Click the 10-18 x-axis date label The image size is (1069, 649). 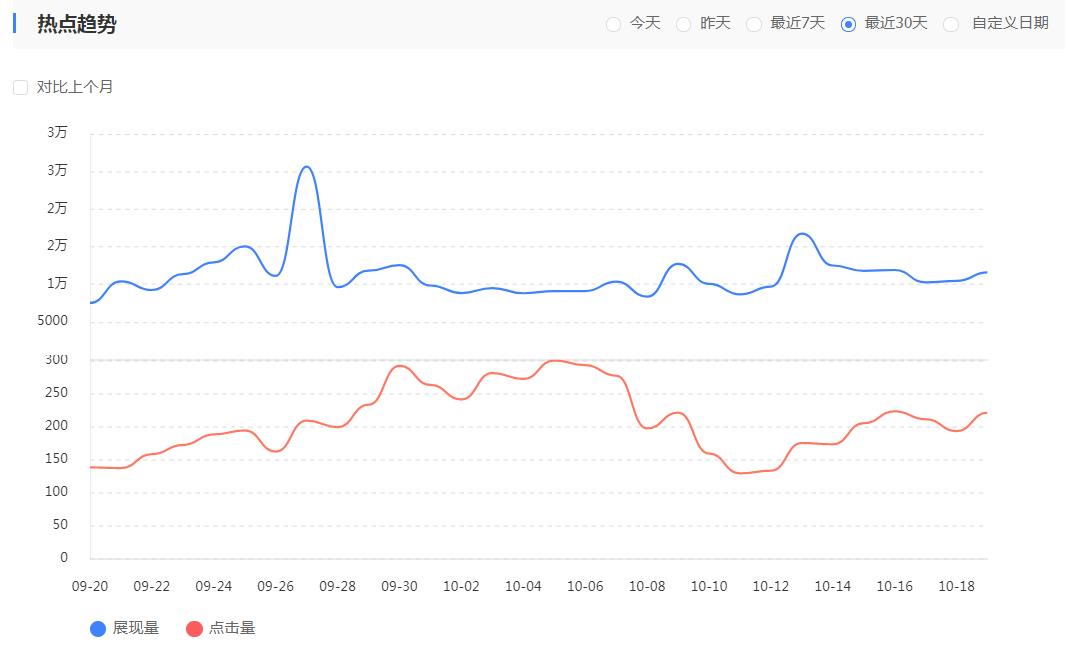pos(957,587)
